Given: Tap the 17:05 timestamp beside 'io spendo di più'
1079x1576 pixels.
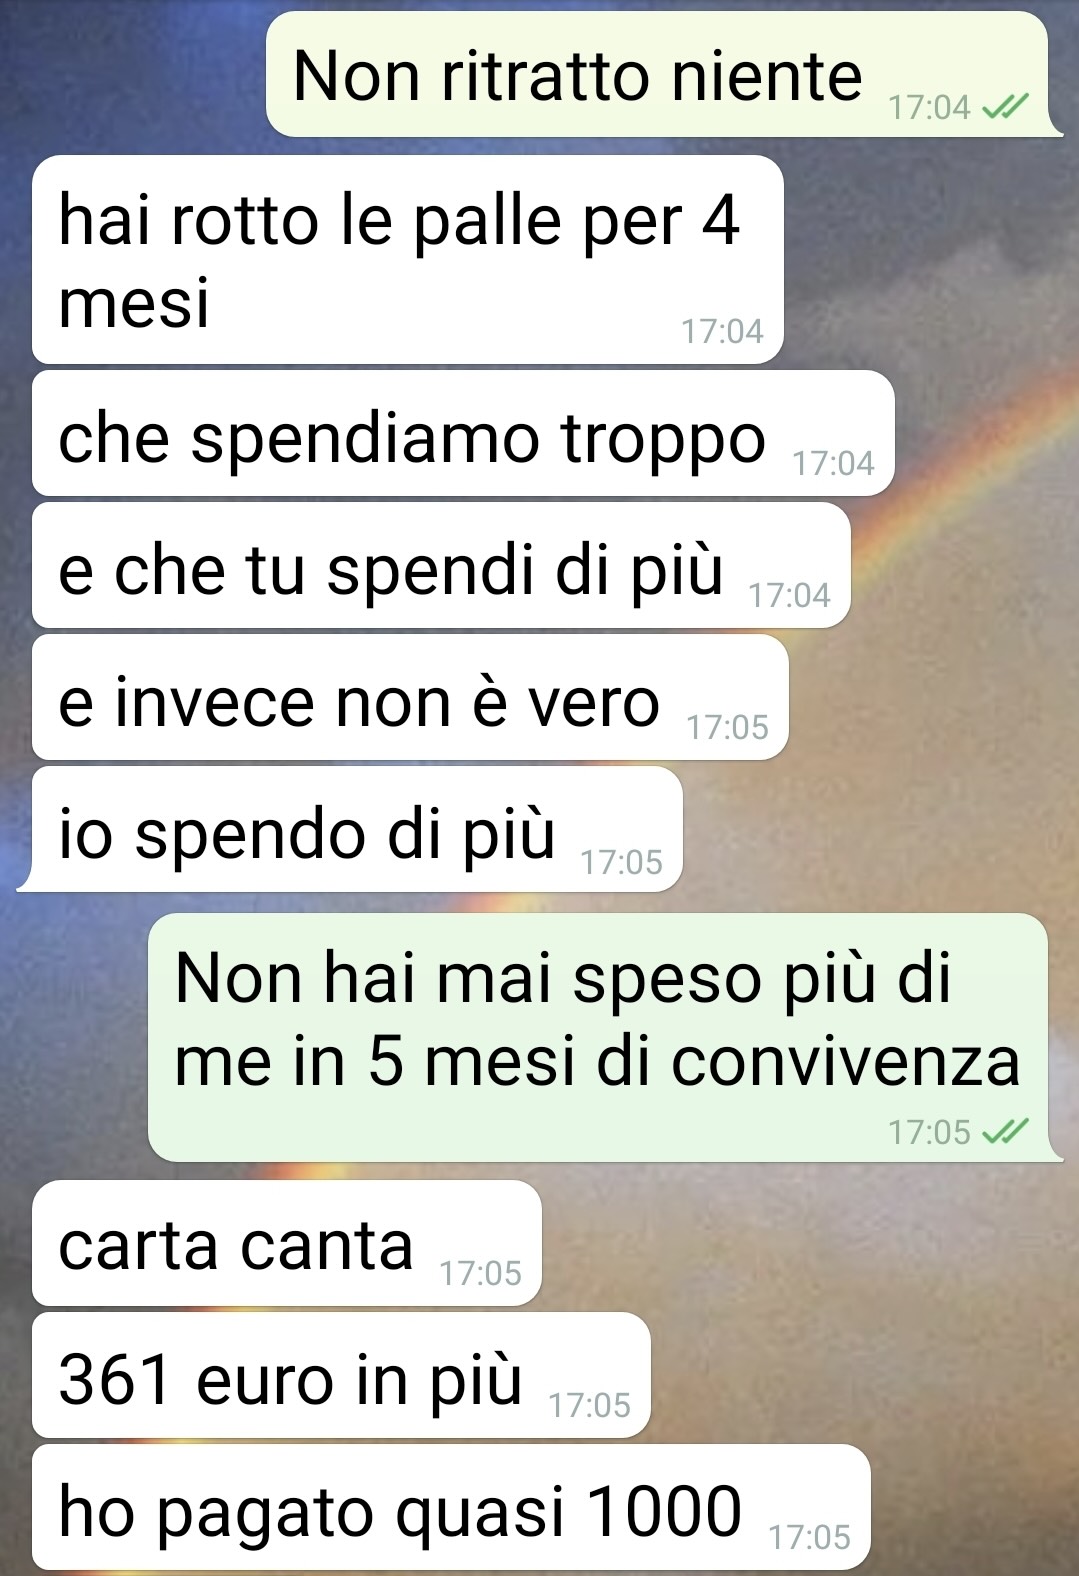Looking at the screenshot, I should [622, 861].
